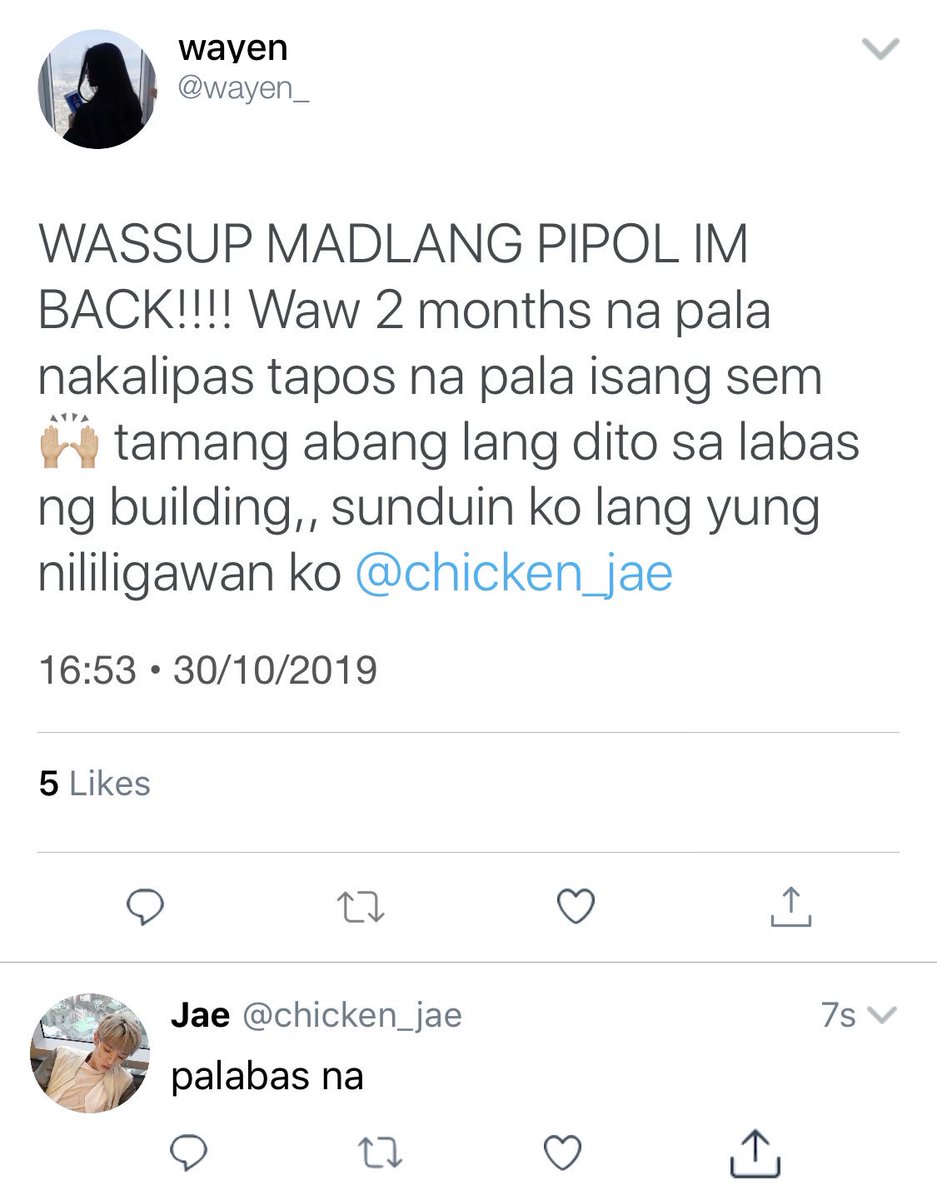
Task: Retweet Jae's 'palabas na' reply
Action: tap(377, 1153)
